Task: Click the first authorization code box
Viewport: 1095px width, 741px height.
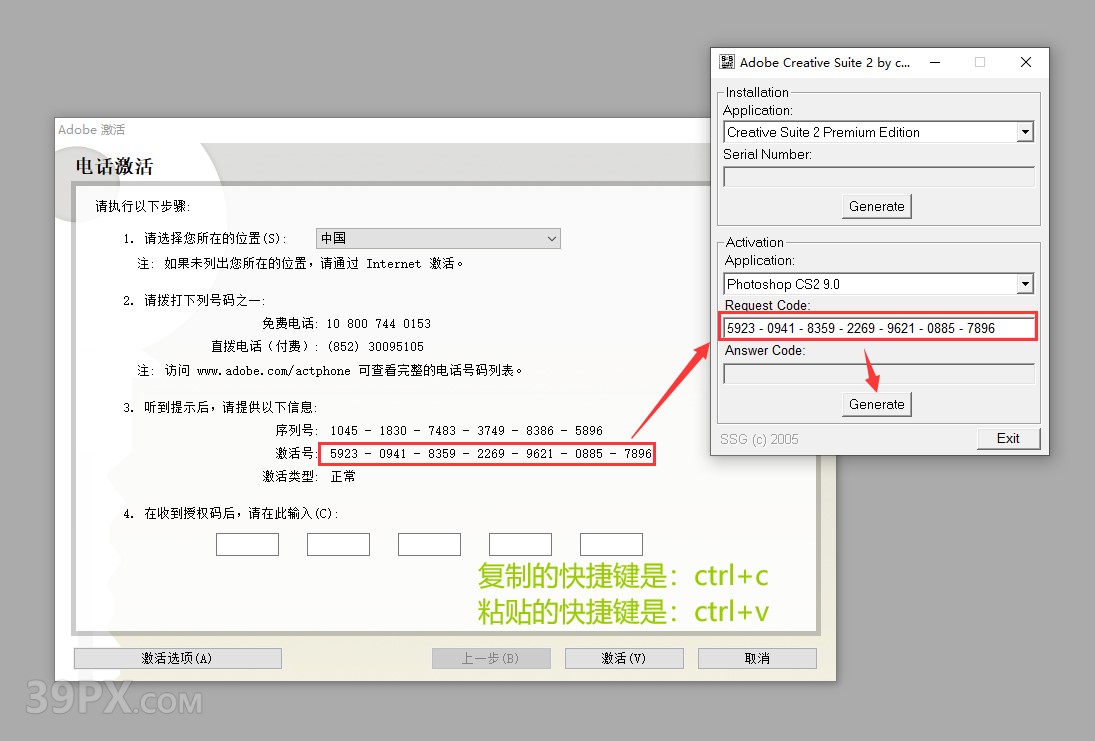Action: tap(247, 544)
